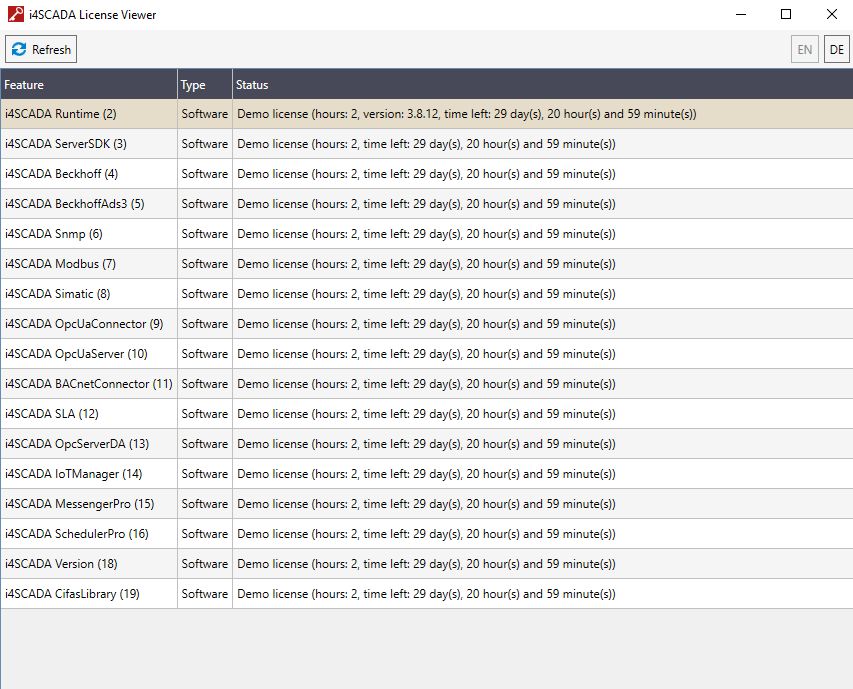This screenshot has width=853, height=689.
Task: Select the i4SCADA SLA (12) row
Action: click(426, 414)
